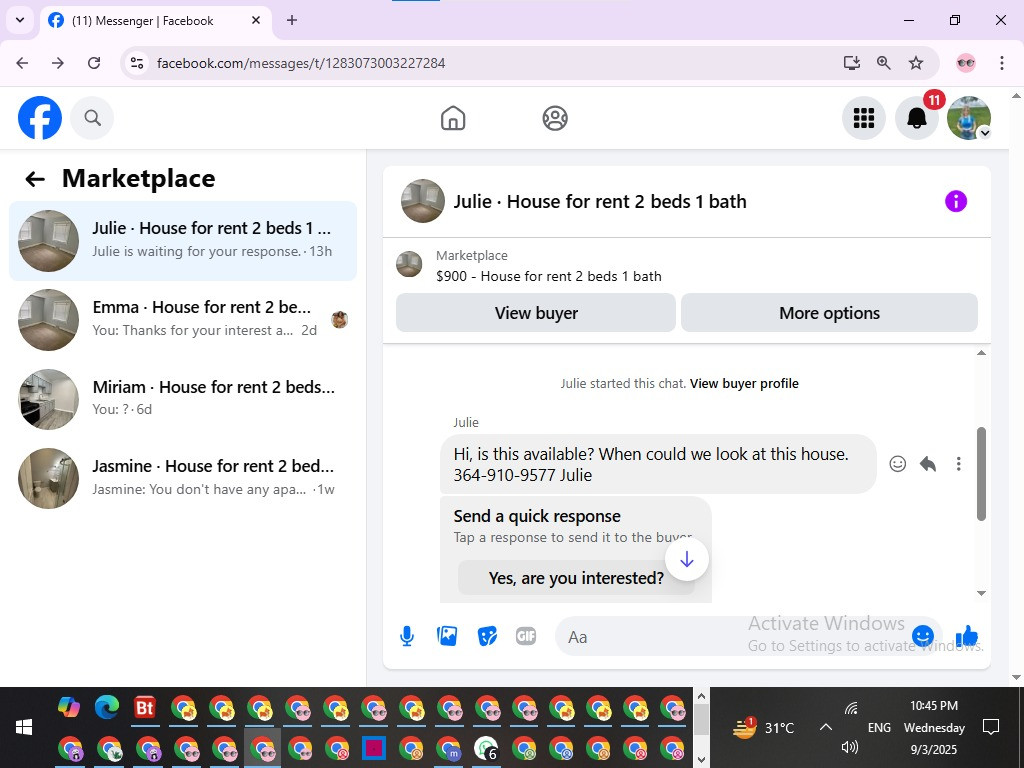Viewport: 1024px width, 768px height.
Task: Open a new browser tab
Action: point(292,20)
